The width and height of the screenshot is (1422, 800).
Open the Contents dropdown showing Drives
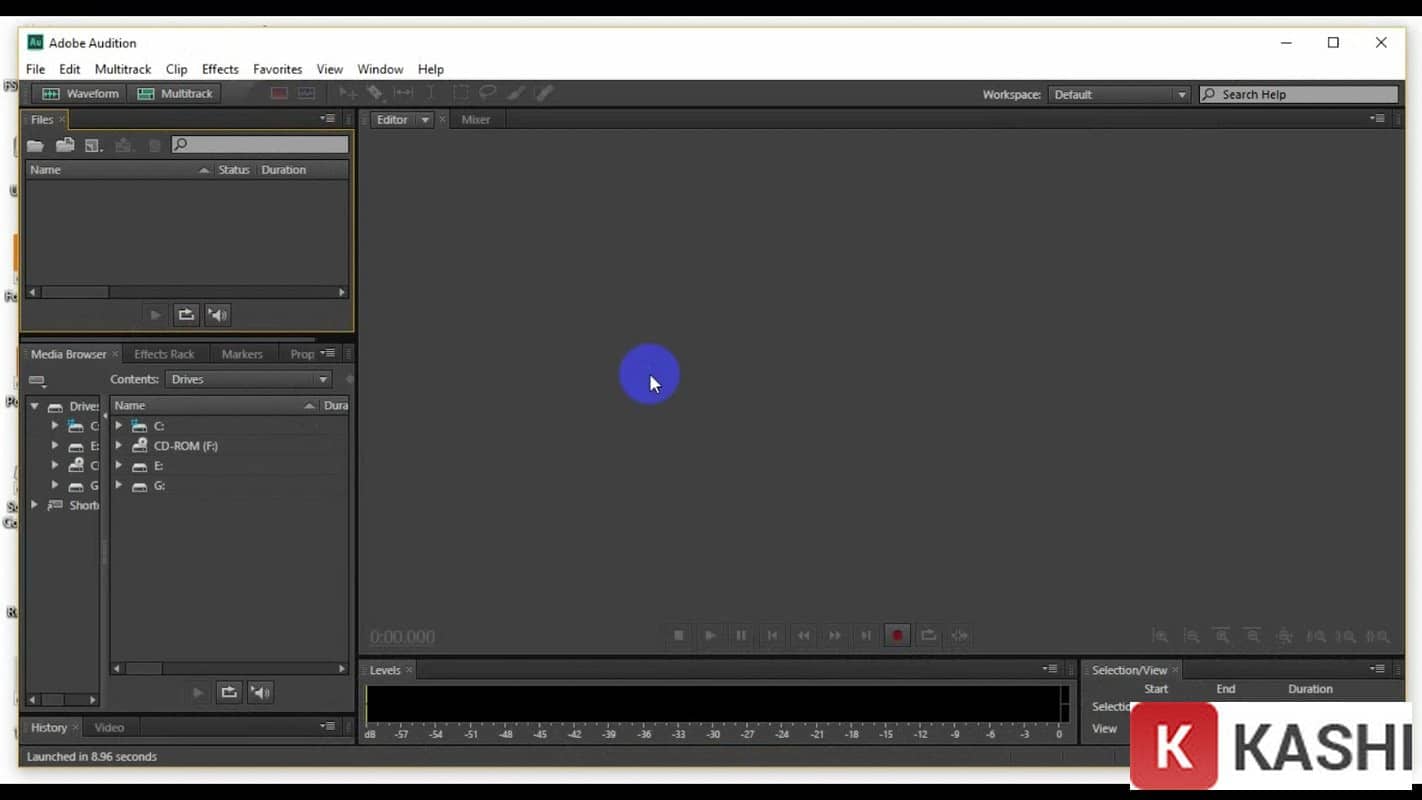249,379
